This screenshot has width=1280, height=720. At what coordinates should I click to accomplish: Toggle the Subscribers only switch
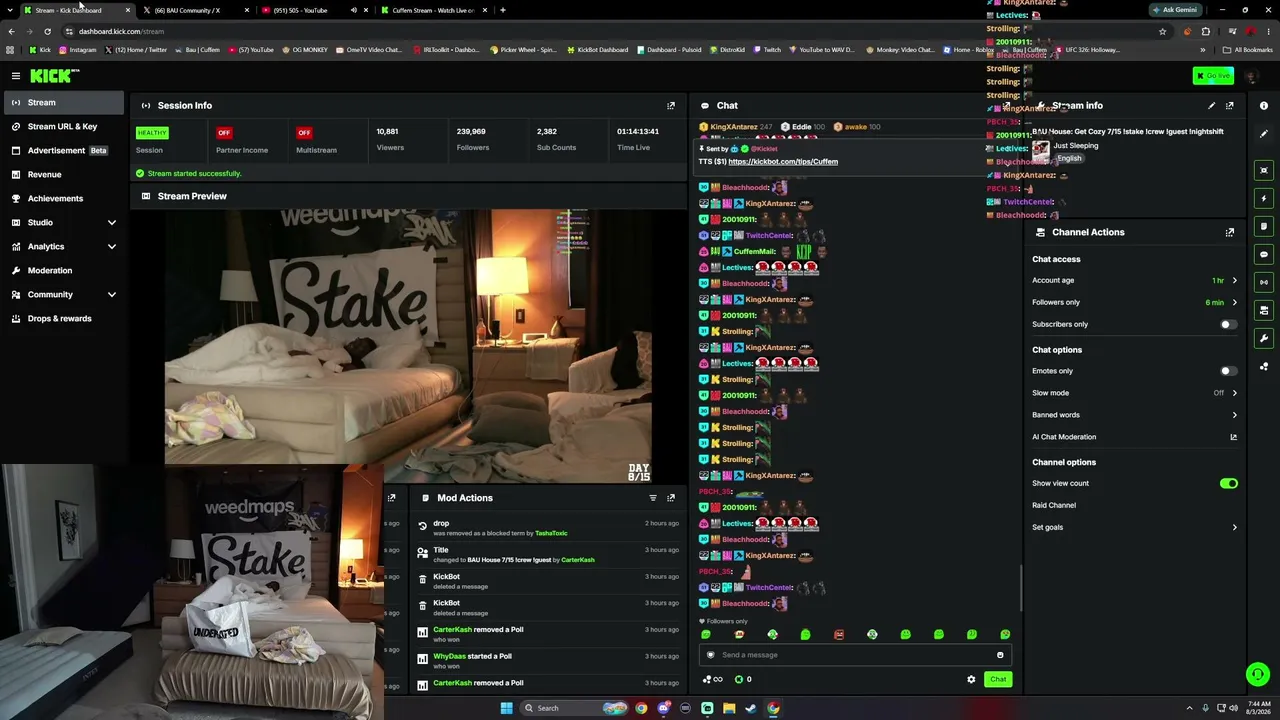tap(1228, 324)
